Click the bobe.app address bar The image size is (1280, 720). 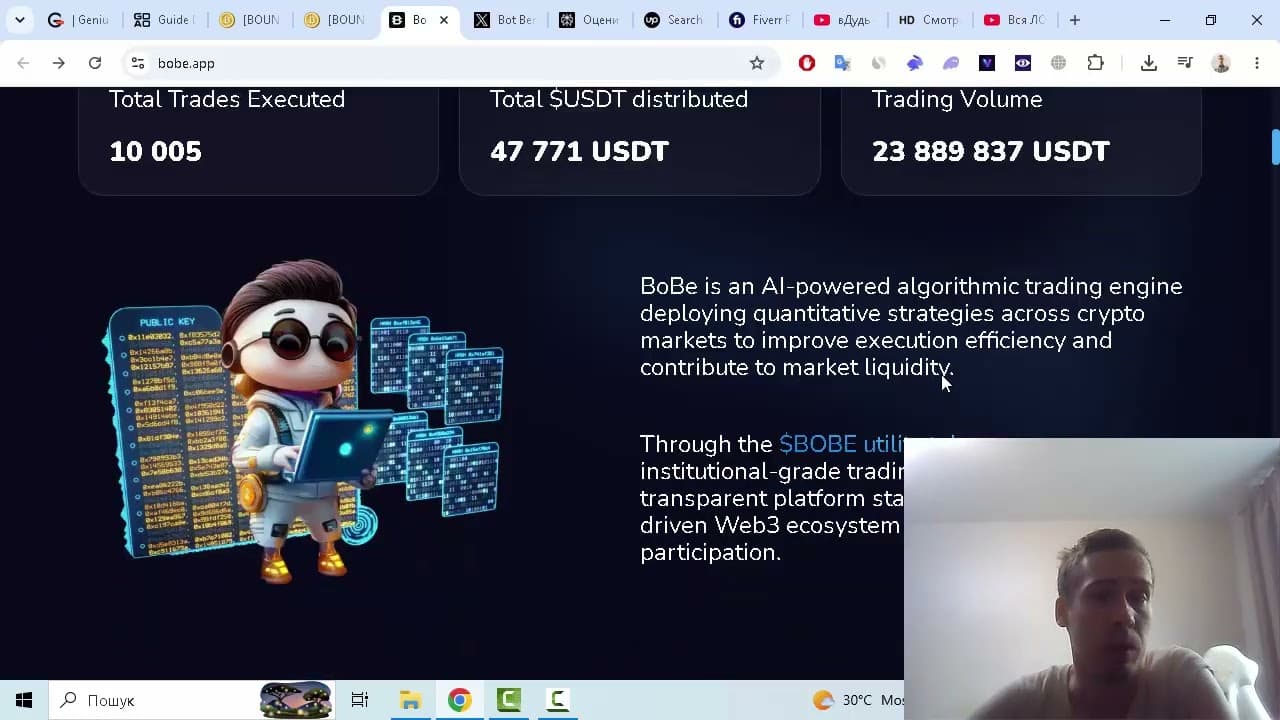coord(448,63)
